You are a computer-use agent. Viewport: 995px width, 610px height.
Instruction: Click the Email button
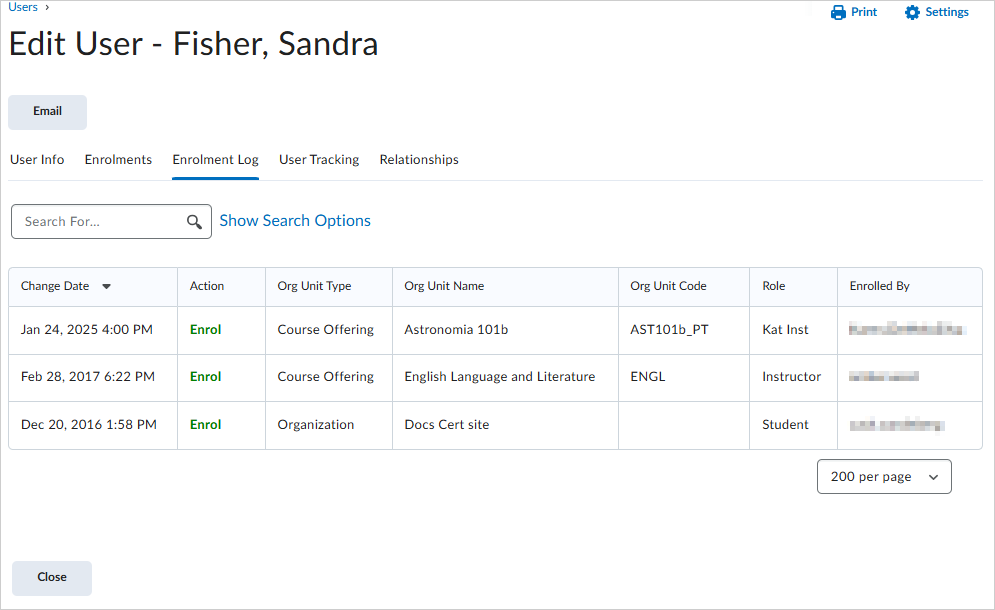coord(48,112)
